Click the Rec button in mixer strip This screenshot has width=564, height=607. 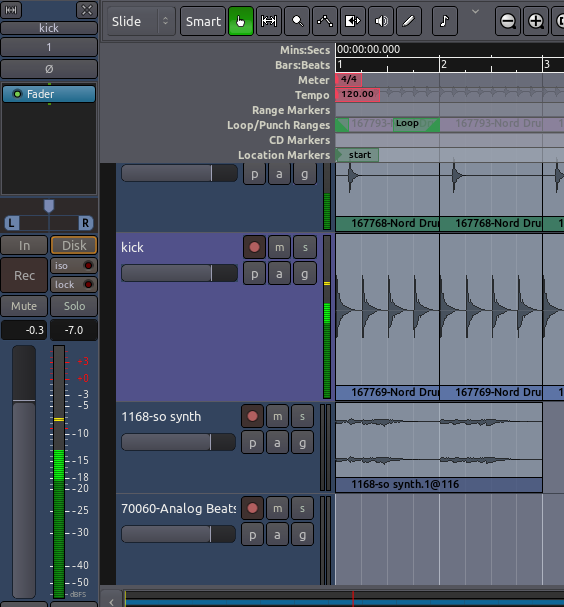[24, 275]
